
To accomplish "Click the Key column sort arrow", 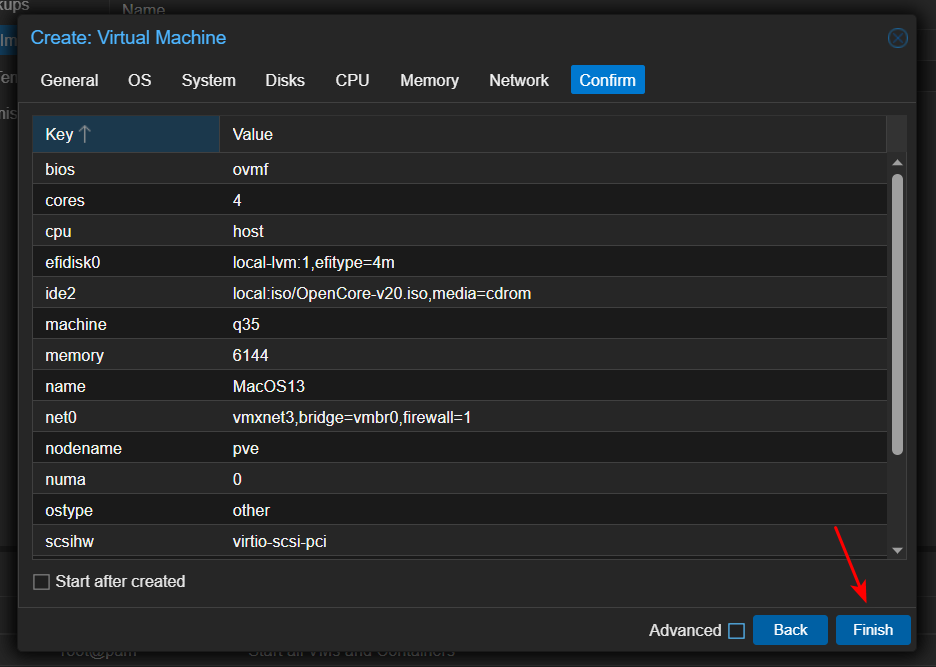I will coord(85,134).
